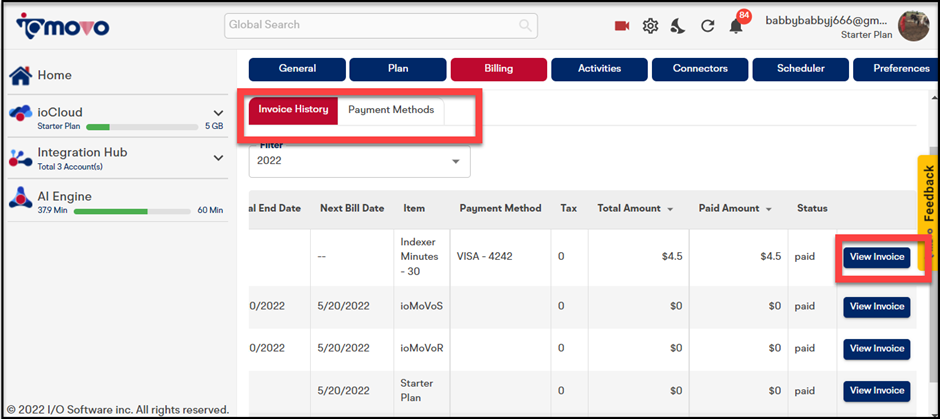Click the Integration Hub icon
Image resolution: width=940 pixels, height=419 pixels.
tap(20, 157)
